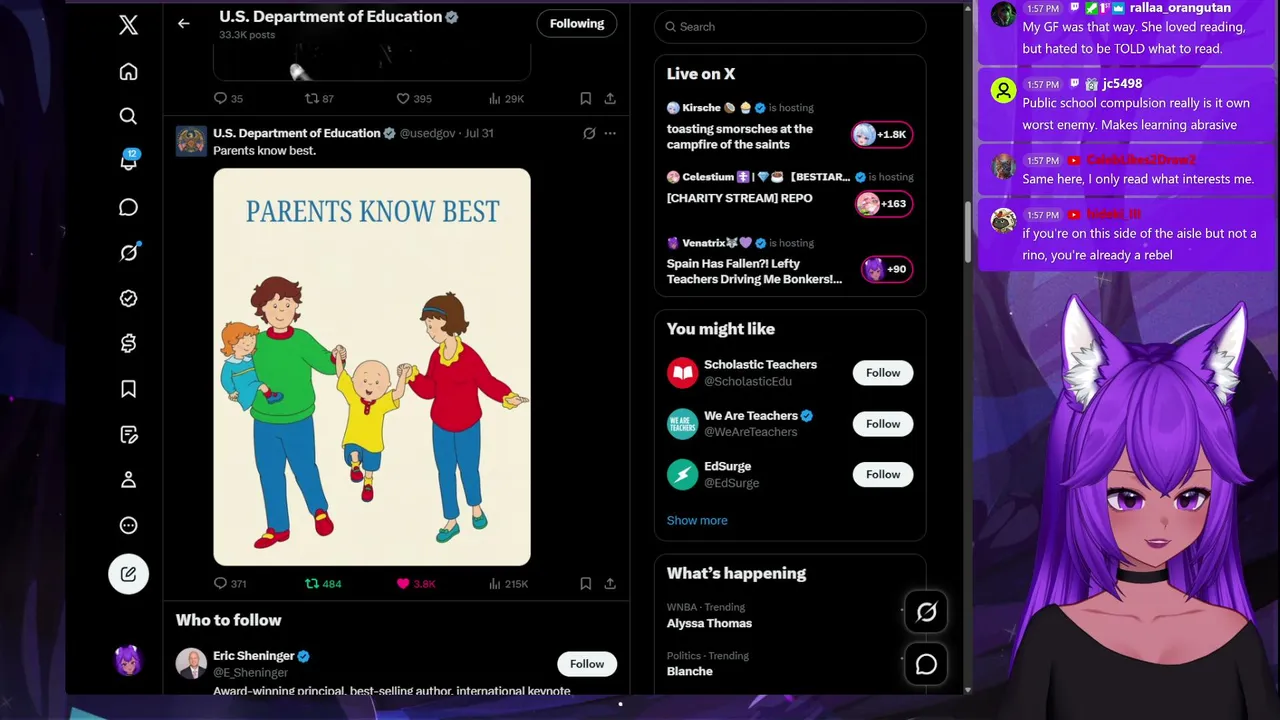1280x720 pixels.
Task: Click the rallaa_orangutan chat username
Action: (1180, 8)
